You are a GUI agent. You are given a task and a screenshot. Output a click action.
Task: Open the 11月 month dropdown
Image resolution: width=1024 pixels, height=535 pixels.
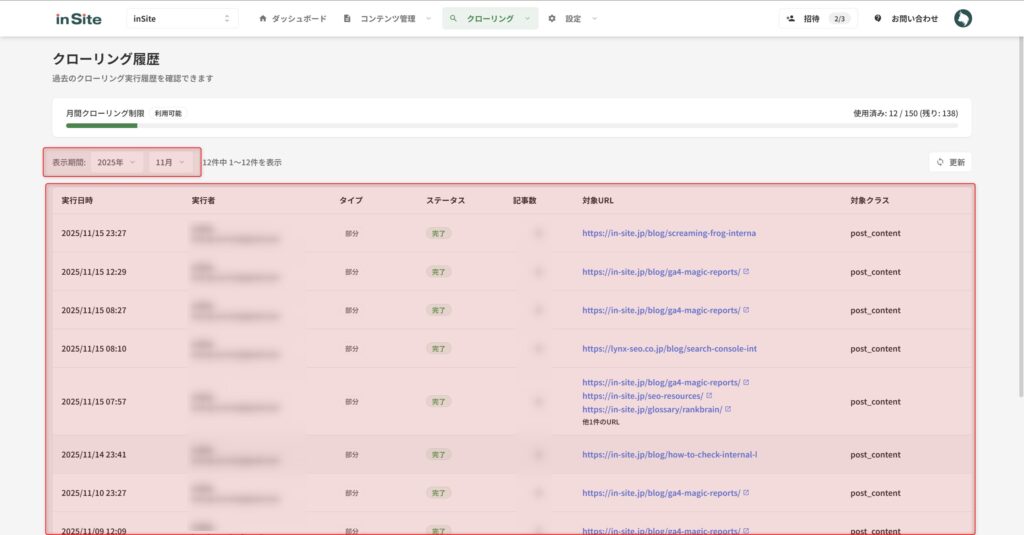(x=170, y=162)
